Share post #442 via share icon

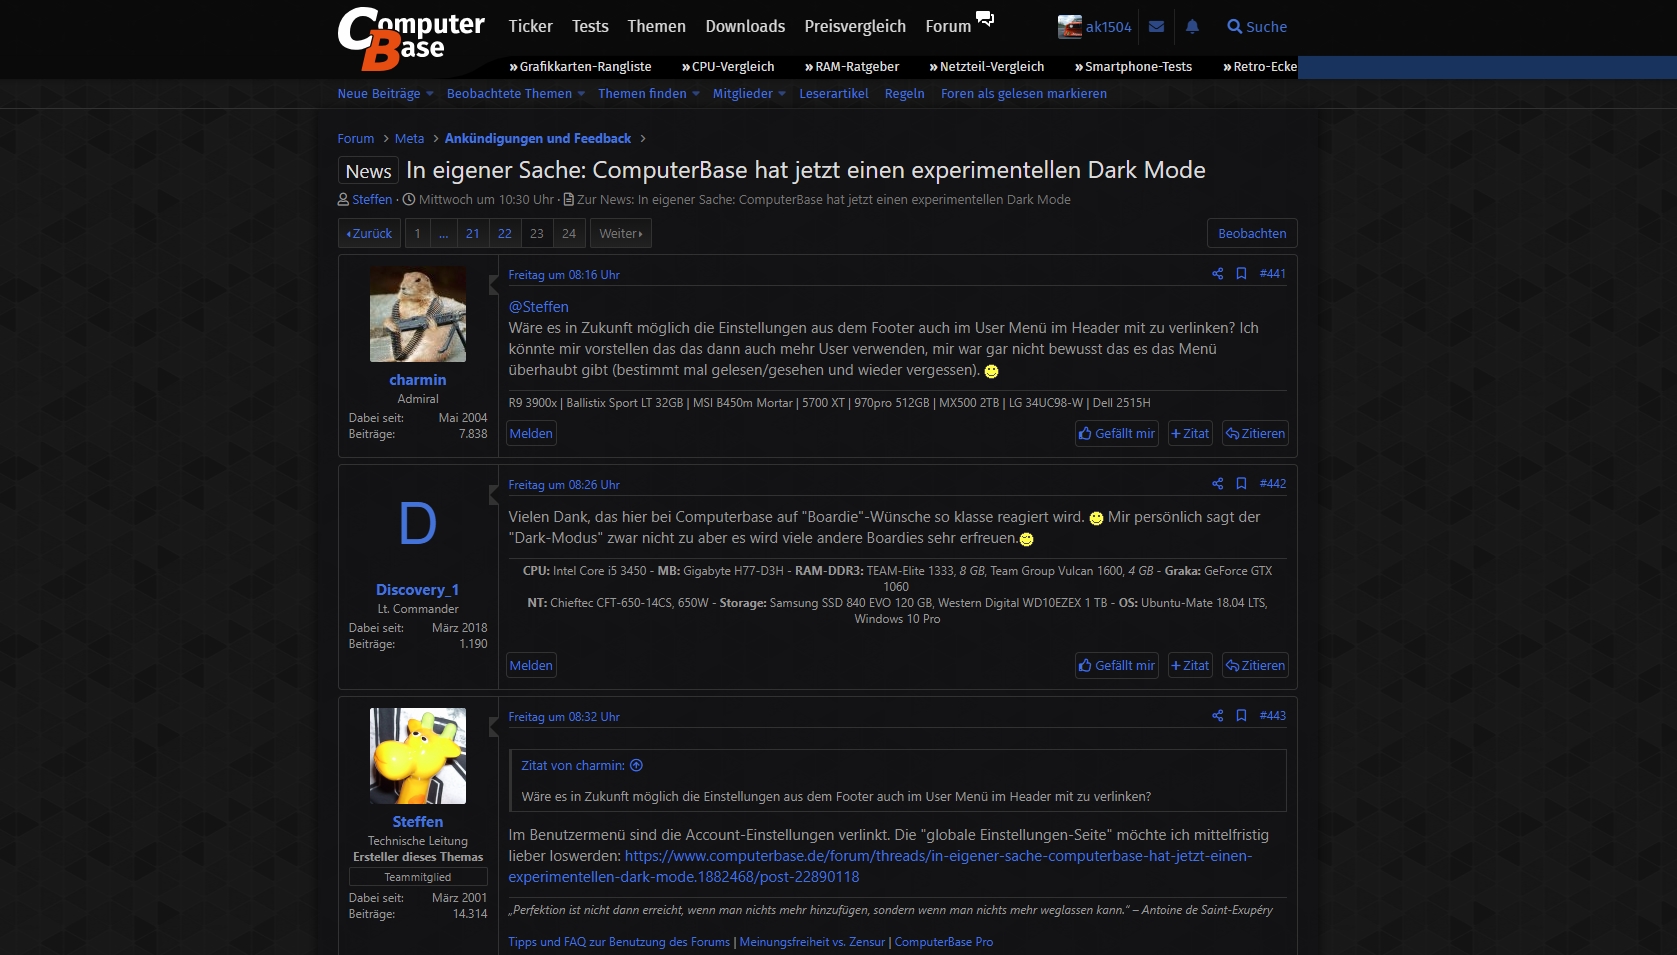pyautogui.click(x=1217, y=484)
